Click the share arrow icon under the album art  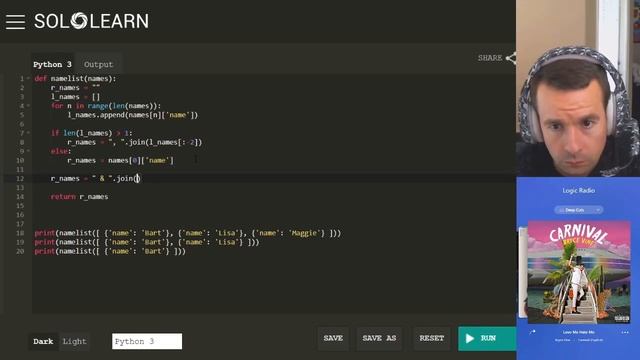pos(532,332)
